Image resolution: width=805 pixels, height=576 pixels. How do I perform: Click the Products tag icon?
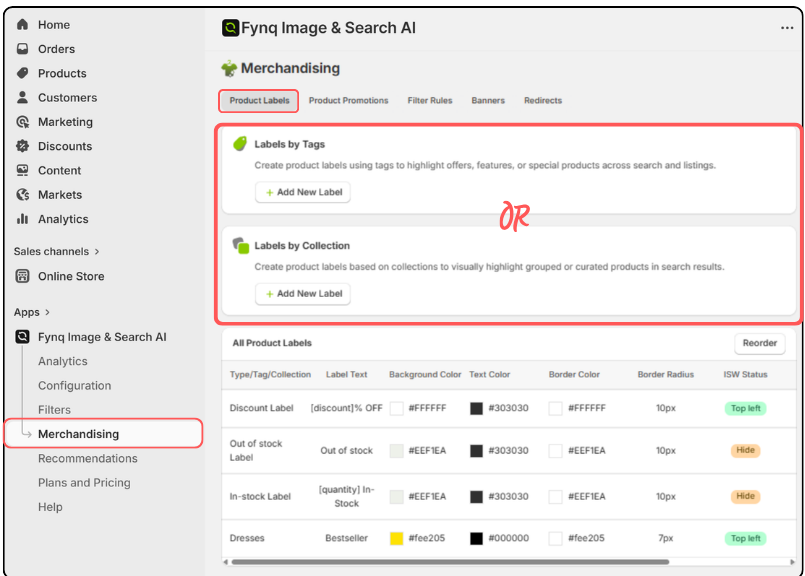click(x=22, y=73)
